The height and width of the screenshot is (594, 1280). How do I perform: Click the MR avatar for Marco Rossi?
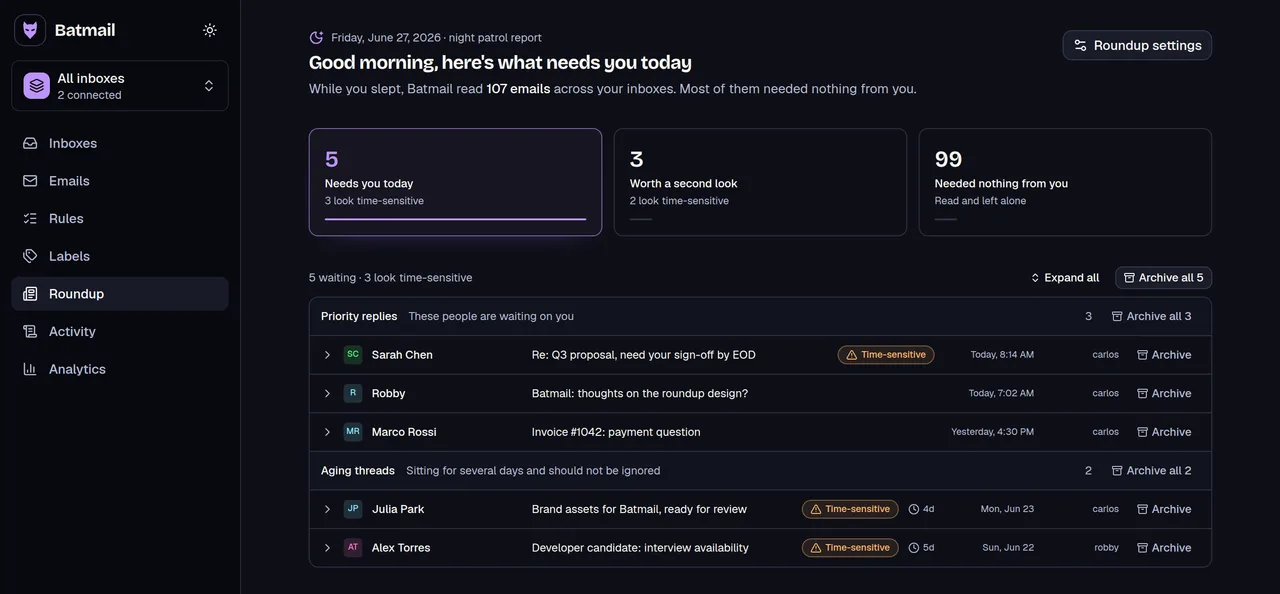point(353,432)
